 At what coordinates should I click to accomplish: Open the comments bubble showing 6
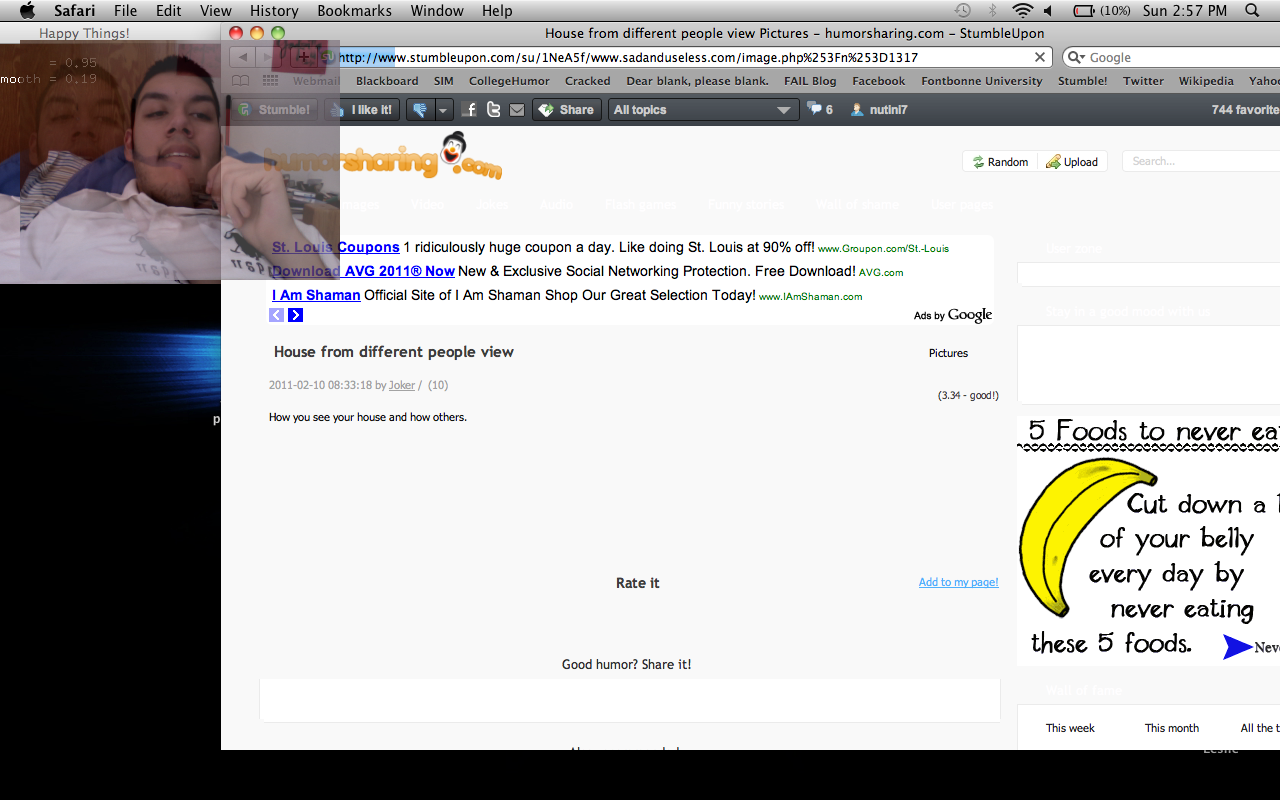(x=820, y=110)
